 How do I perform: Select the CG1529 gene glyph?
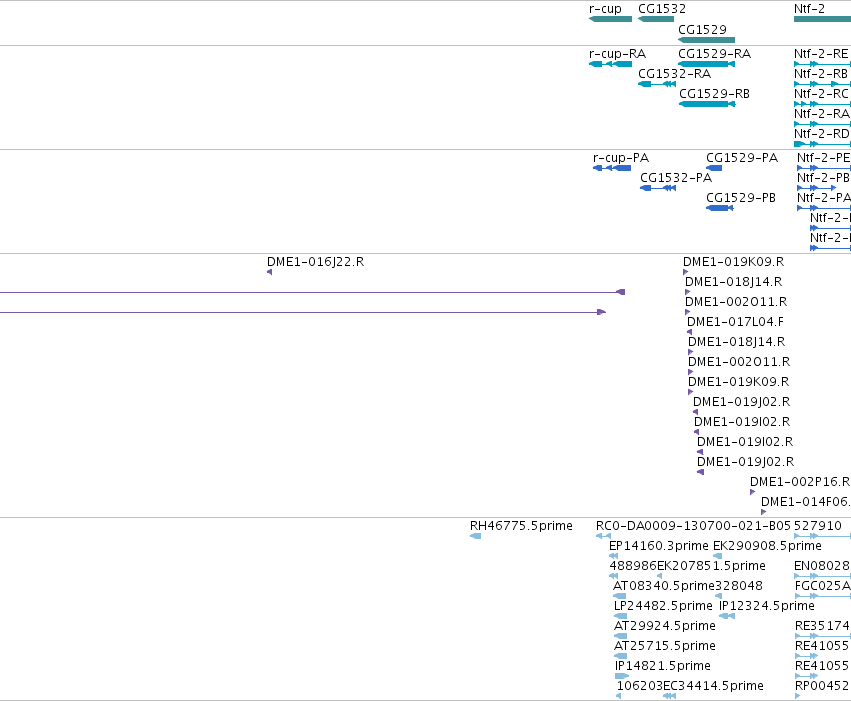[x=707, y=40]
